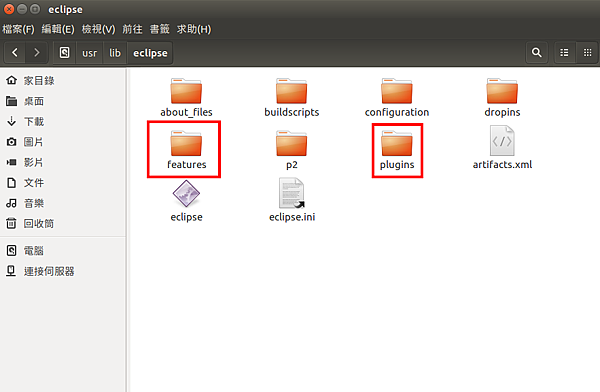Open the 求助(H) help menu

tap(194, 29)
